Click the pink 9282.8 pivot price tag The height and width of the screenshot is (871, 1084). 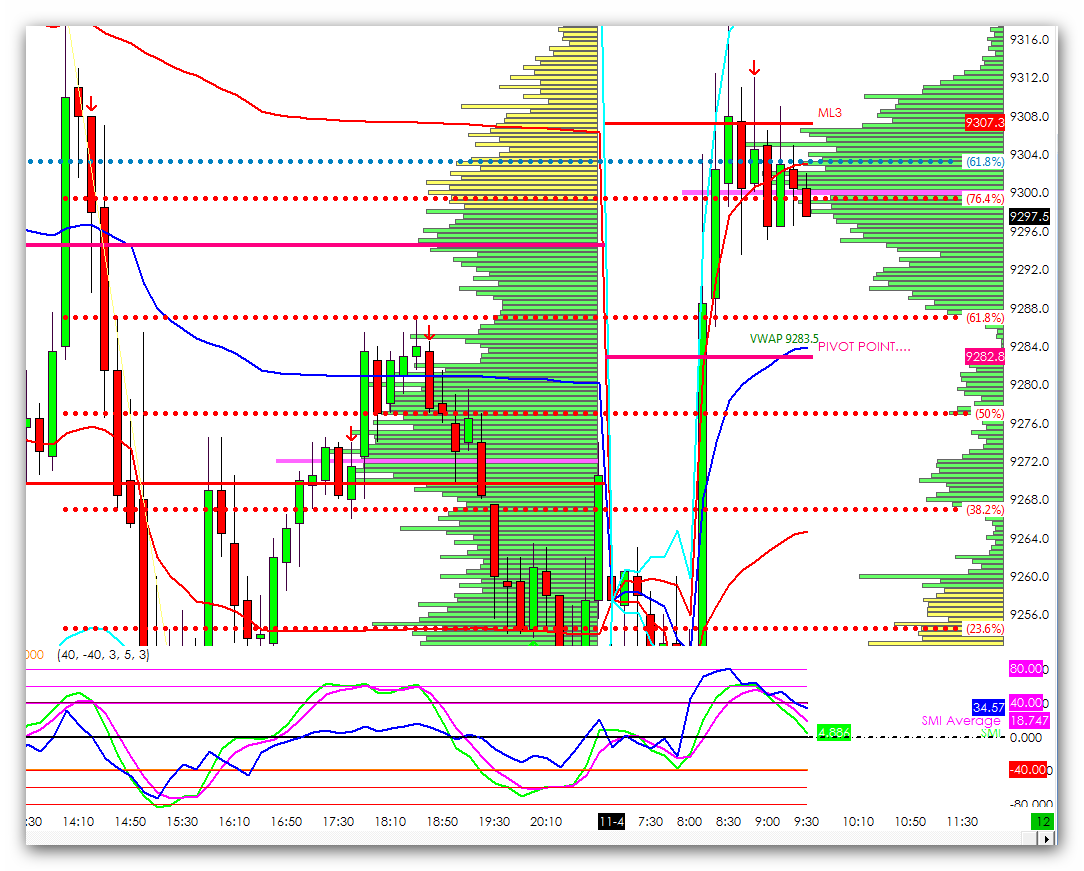click(x=984, y=357)
